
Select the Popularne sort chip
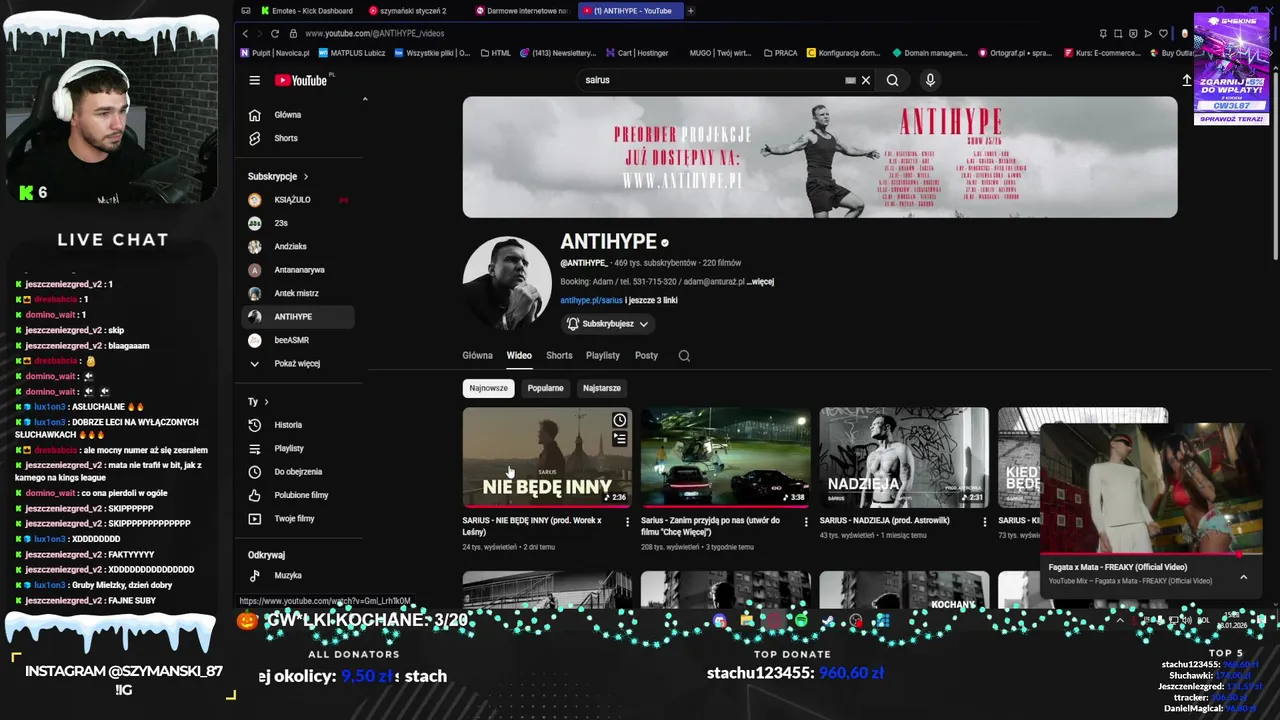[x=545, y=388]
